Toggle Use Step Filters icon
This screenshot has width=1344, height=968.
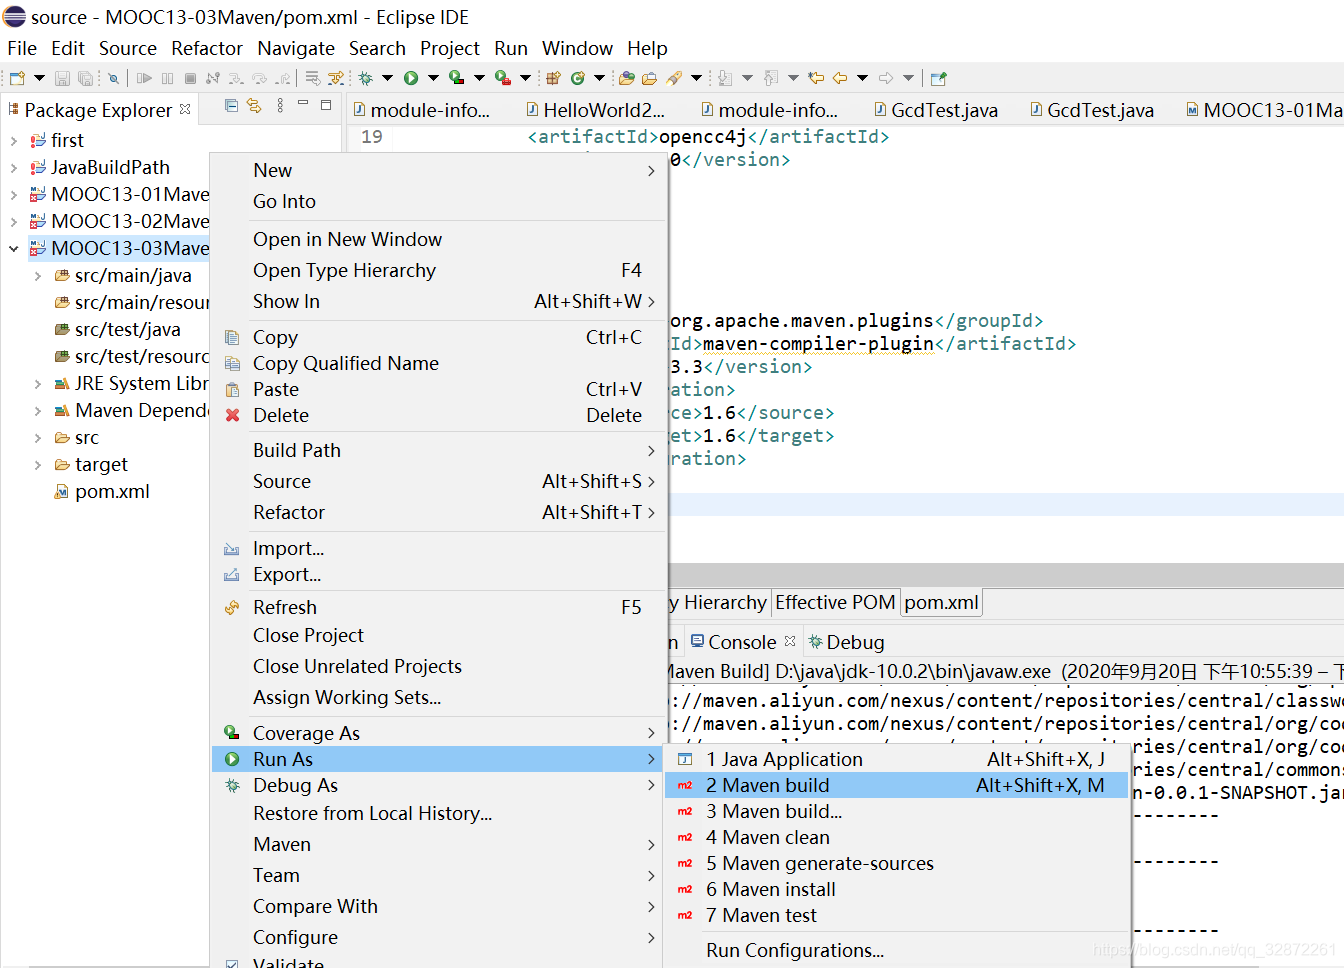[x=336, y=78]
